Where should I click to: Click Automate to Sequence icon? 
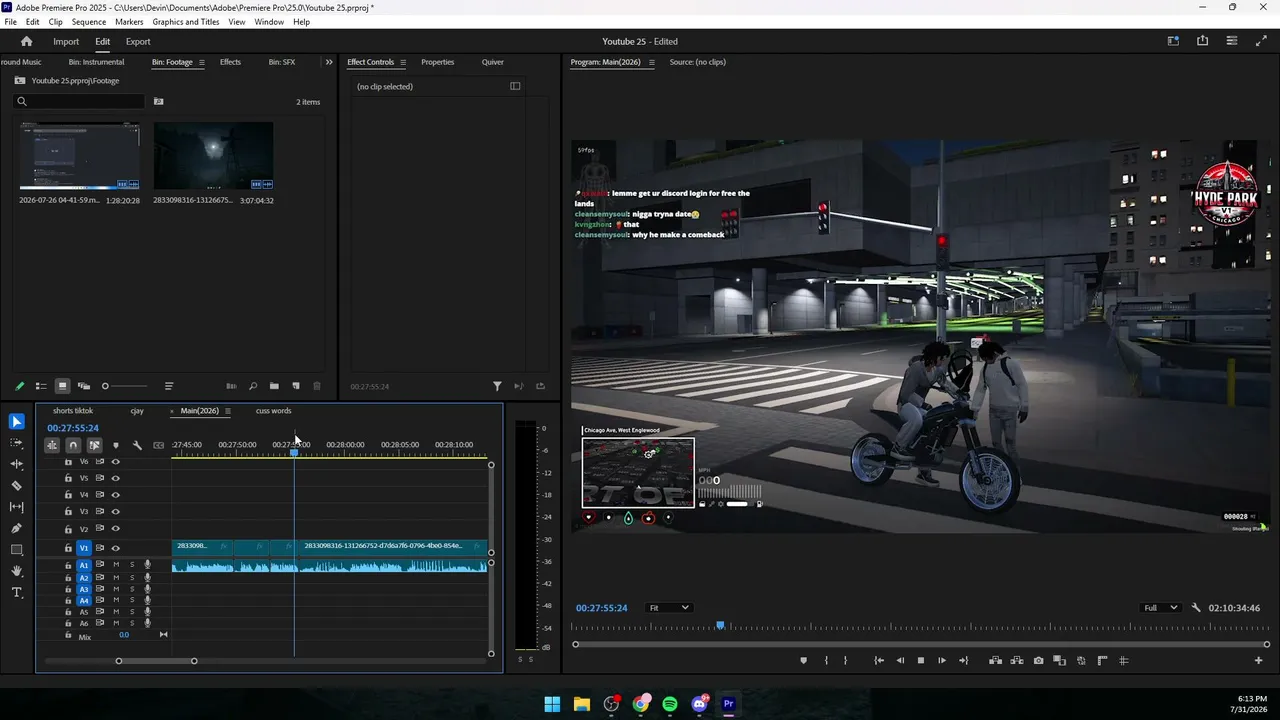click(x=231, y=386)
